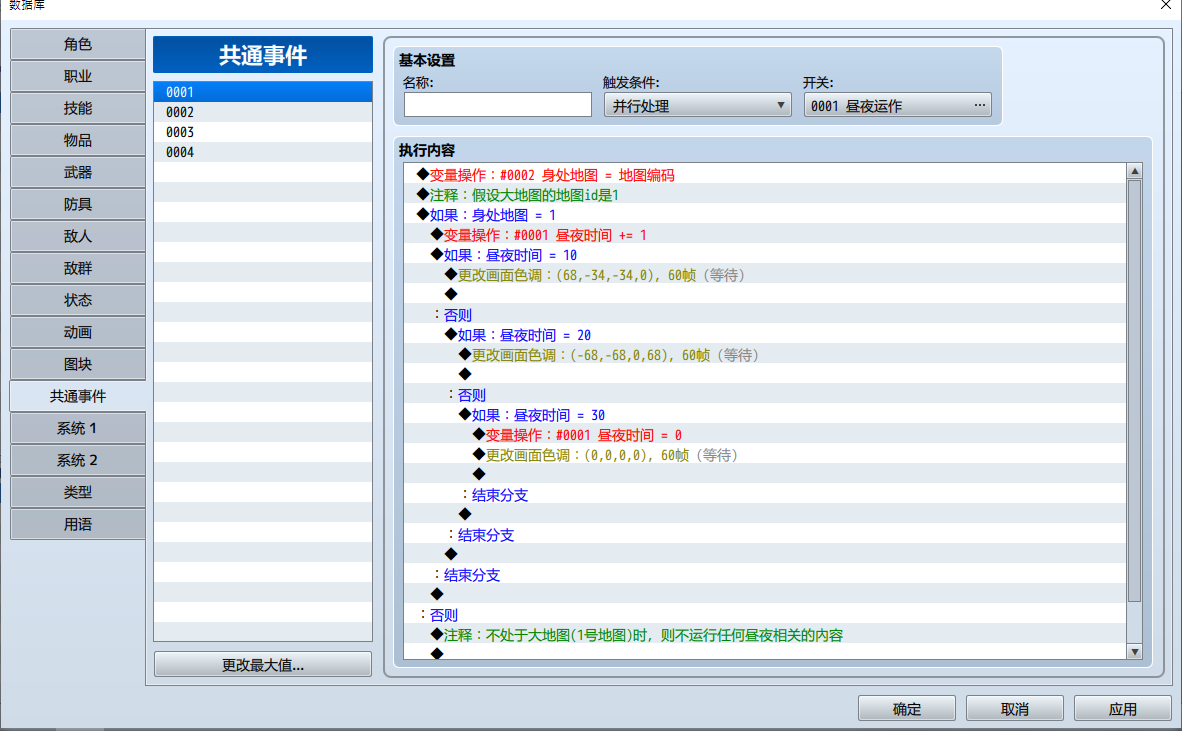The image size is (1182, 731).
Task: Select command 变量操作 #0001 昼夜时间 = 0
Action: [764, 435]
